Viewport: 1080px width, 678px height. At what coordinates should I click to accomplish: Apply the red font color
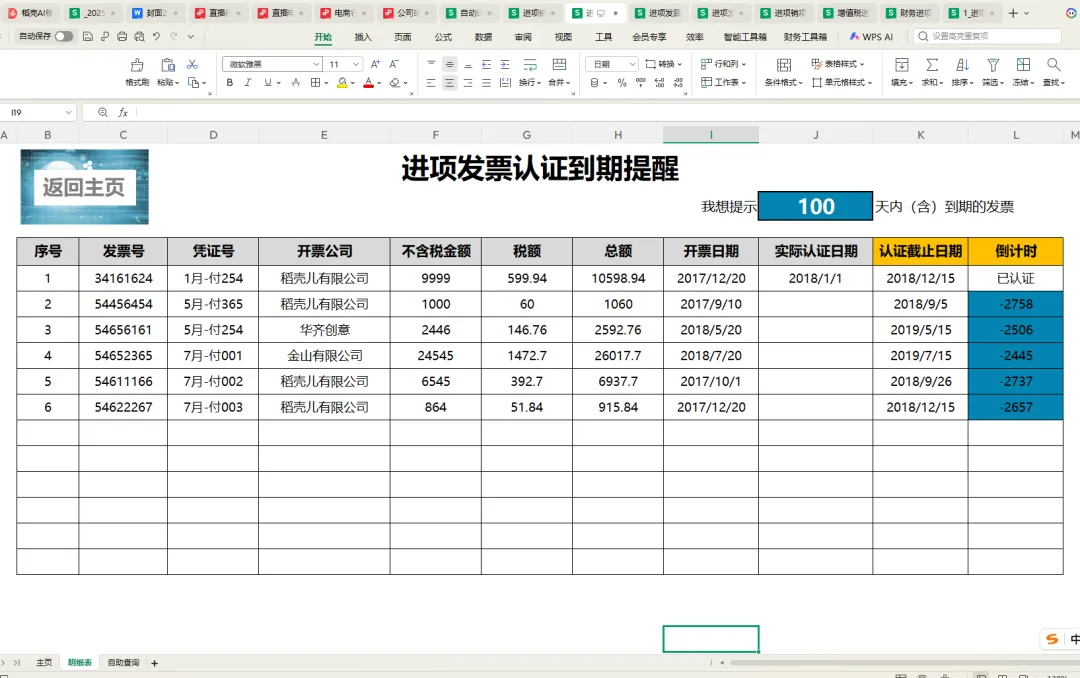point(368,83)
